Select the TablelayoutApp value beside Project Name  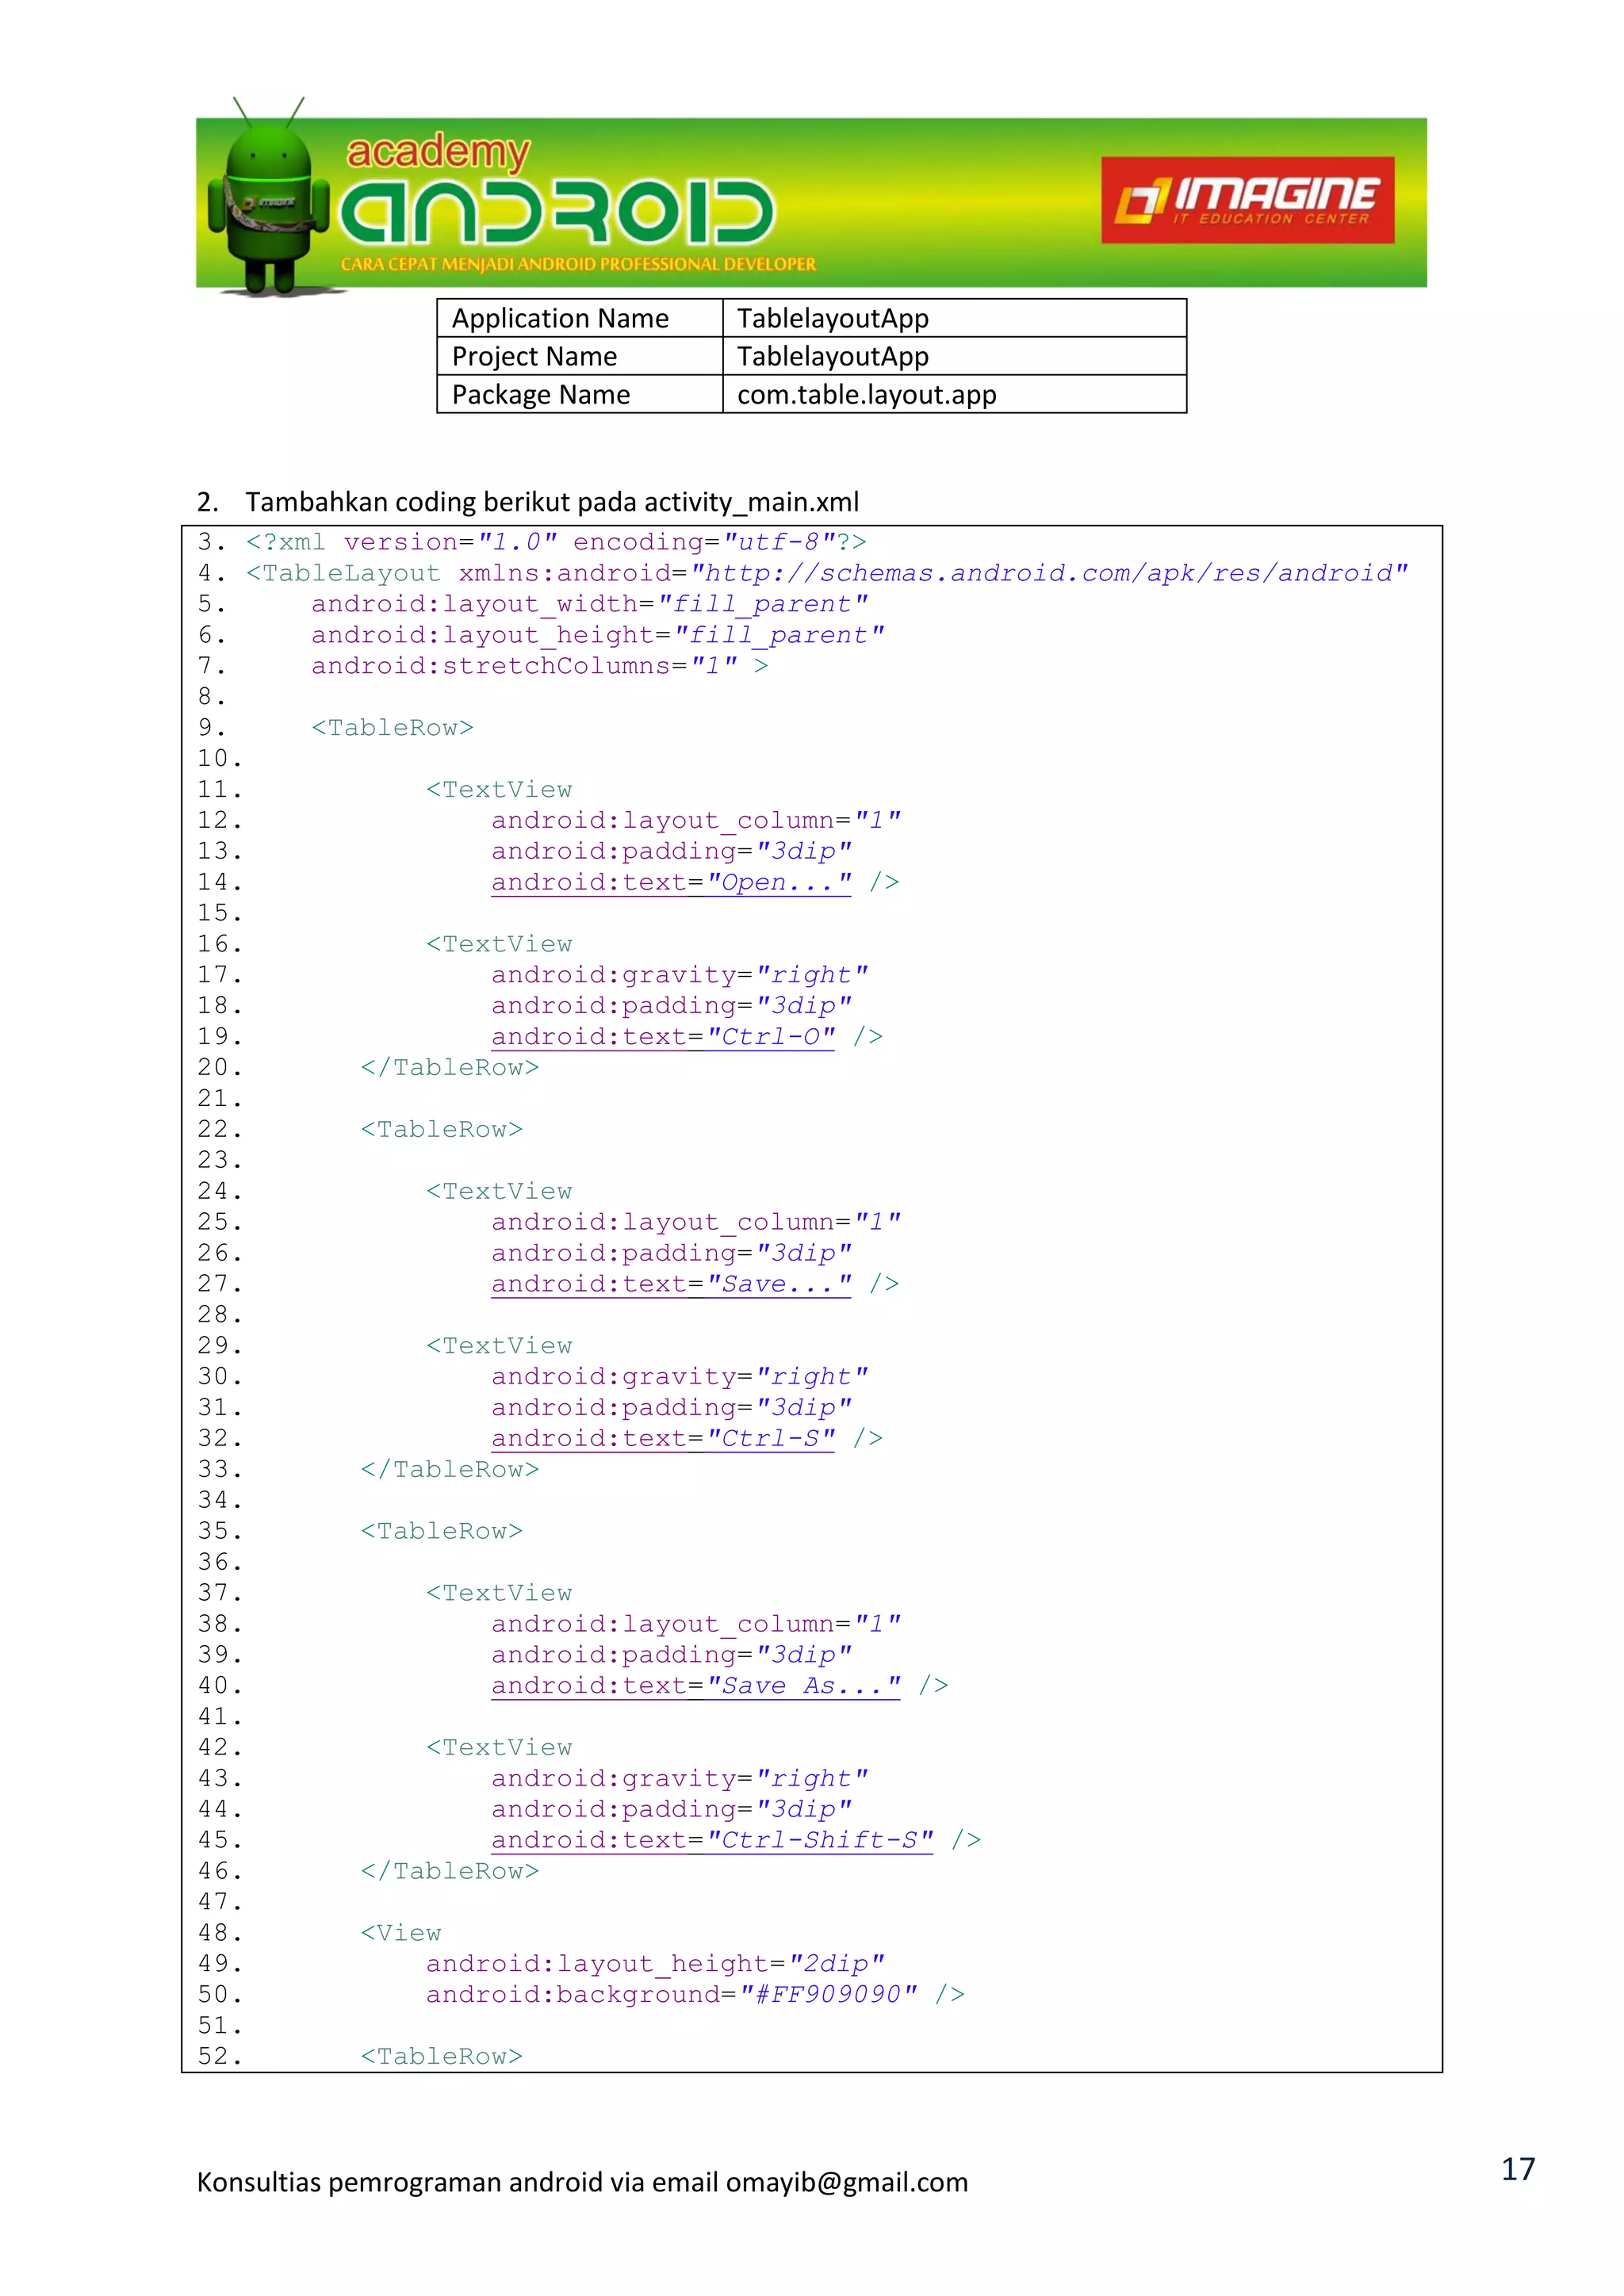click(954, 356)
